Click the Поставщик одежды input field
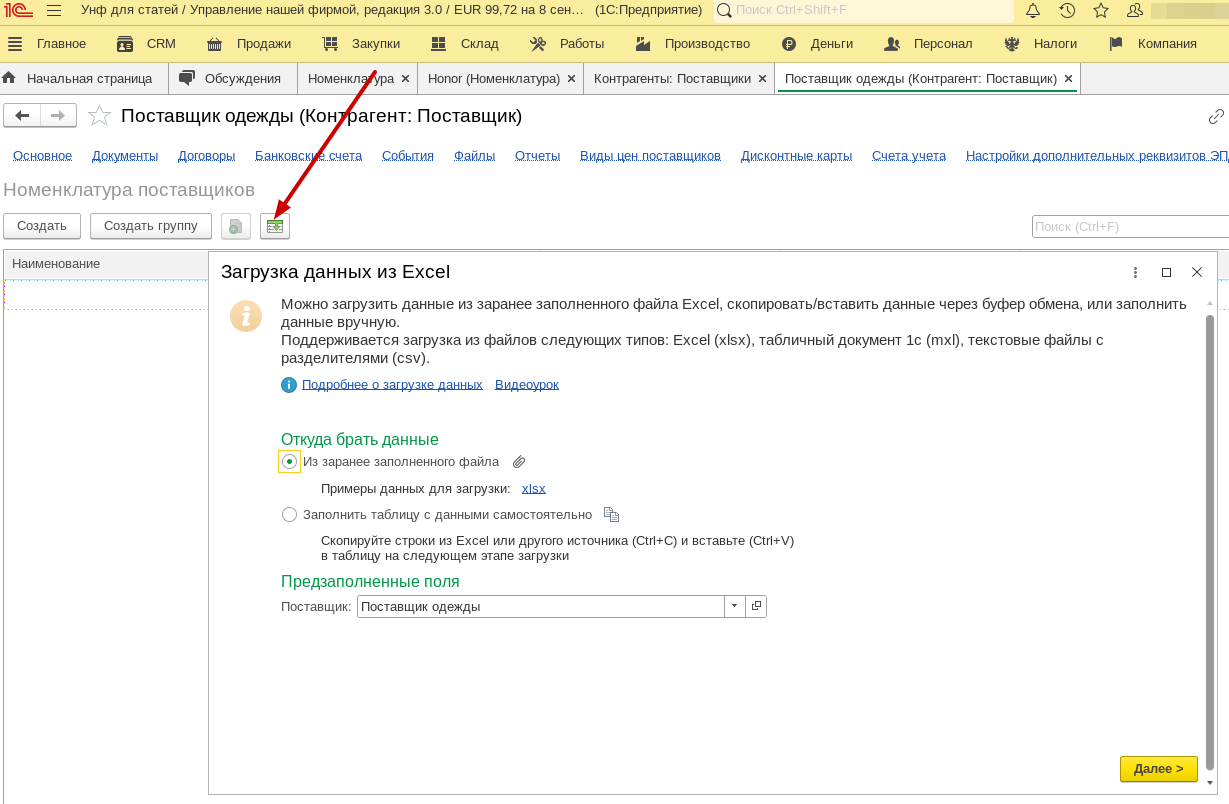 [541, 606]
